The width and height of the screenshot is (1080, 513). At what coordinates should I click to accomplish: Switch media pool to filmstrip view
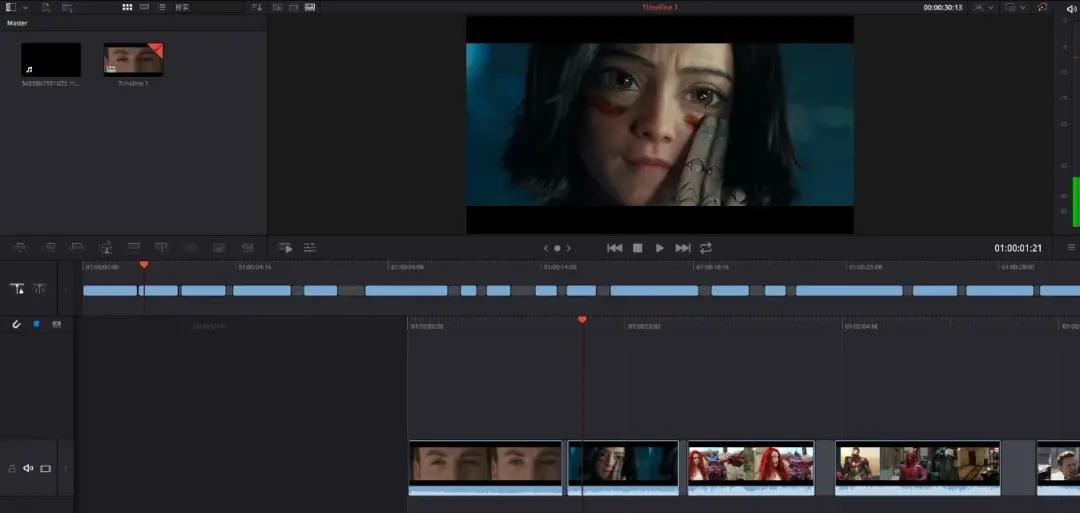(145, 7)
